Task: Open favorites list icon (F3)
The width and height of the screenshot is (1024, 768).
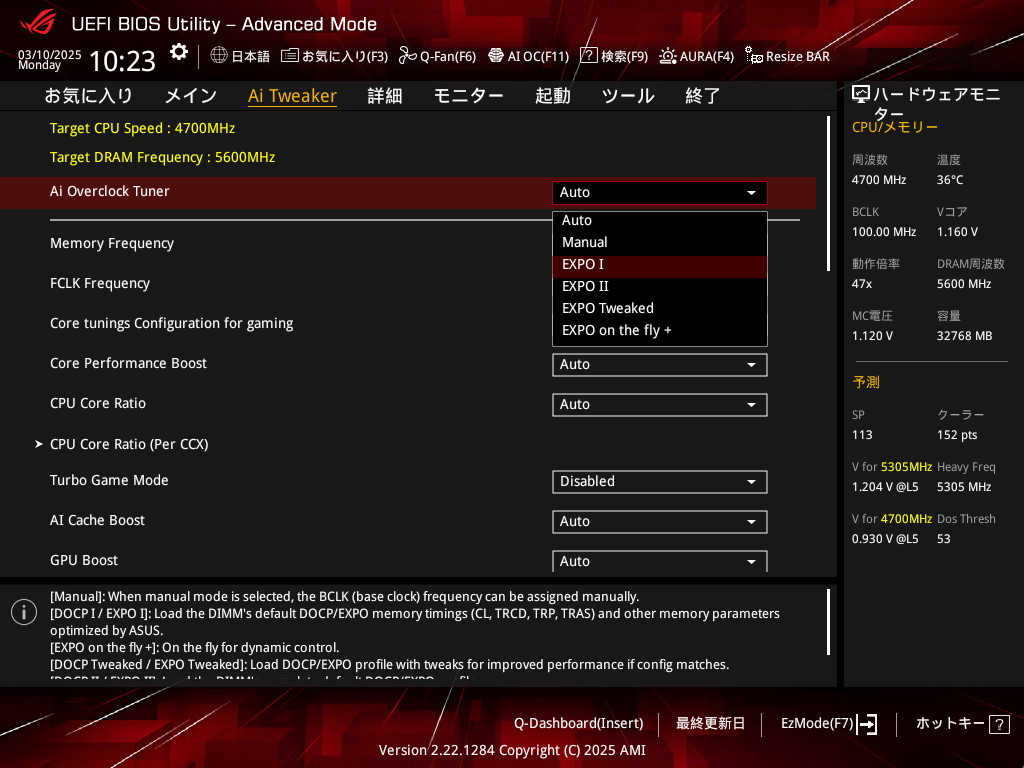Action: pos(290,56)
